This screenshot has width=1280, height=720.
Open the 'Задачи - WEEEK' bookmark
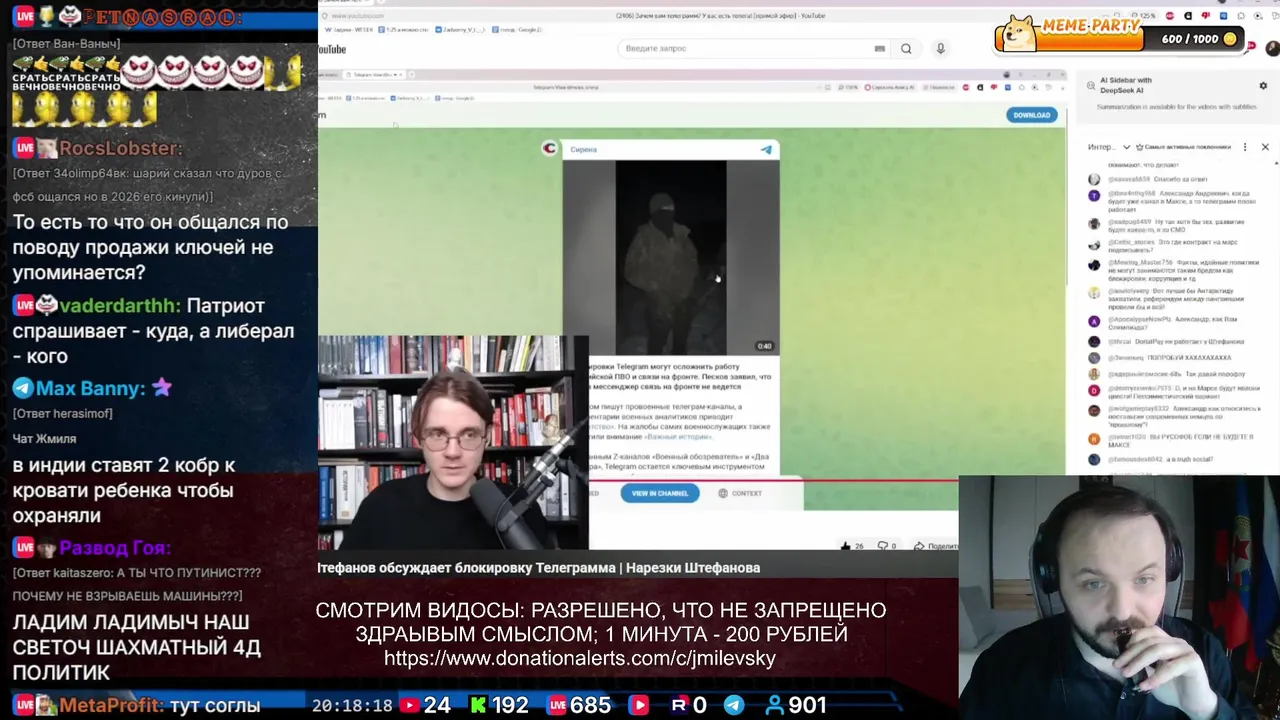(349, 30)
